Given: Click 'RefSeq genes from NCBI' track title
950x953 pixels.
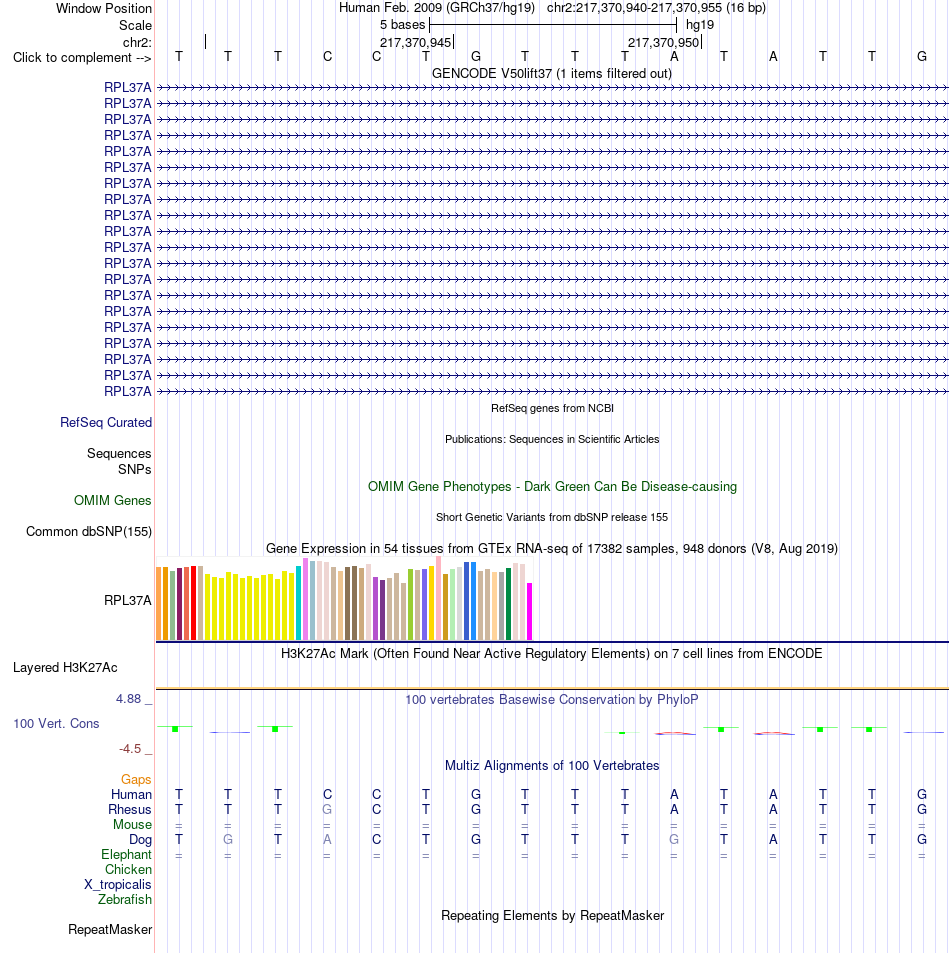Looking at the screenshot, I should tap(552, 408).
